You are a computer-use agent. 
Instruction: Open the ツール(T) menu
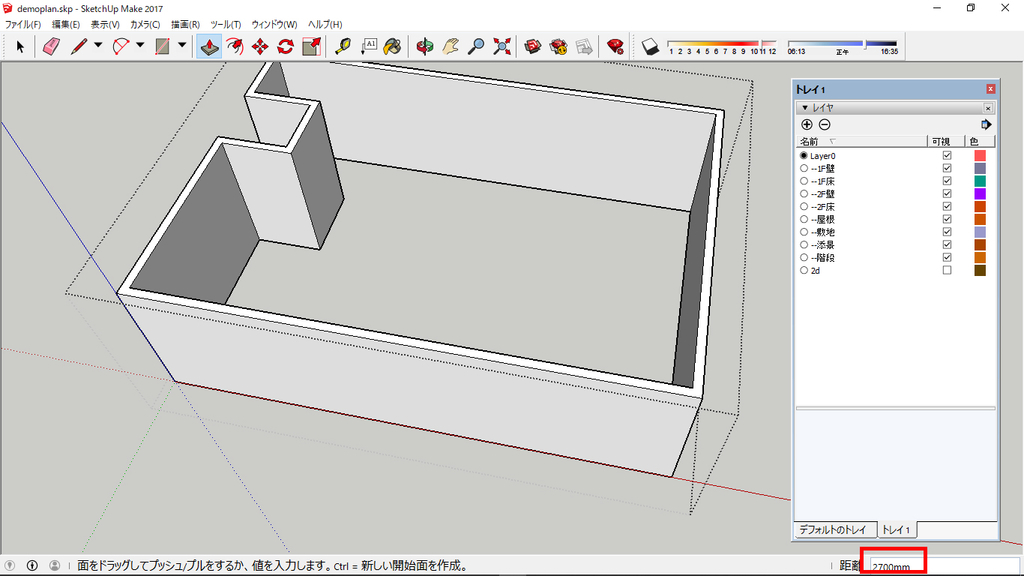point(225,24)
